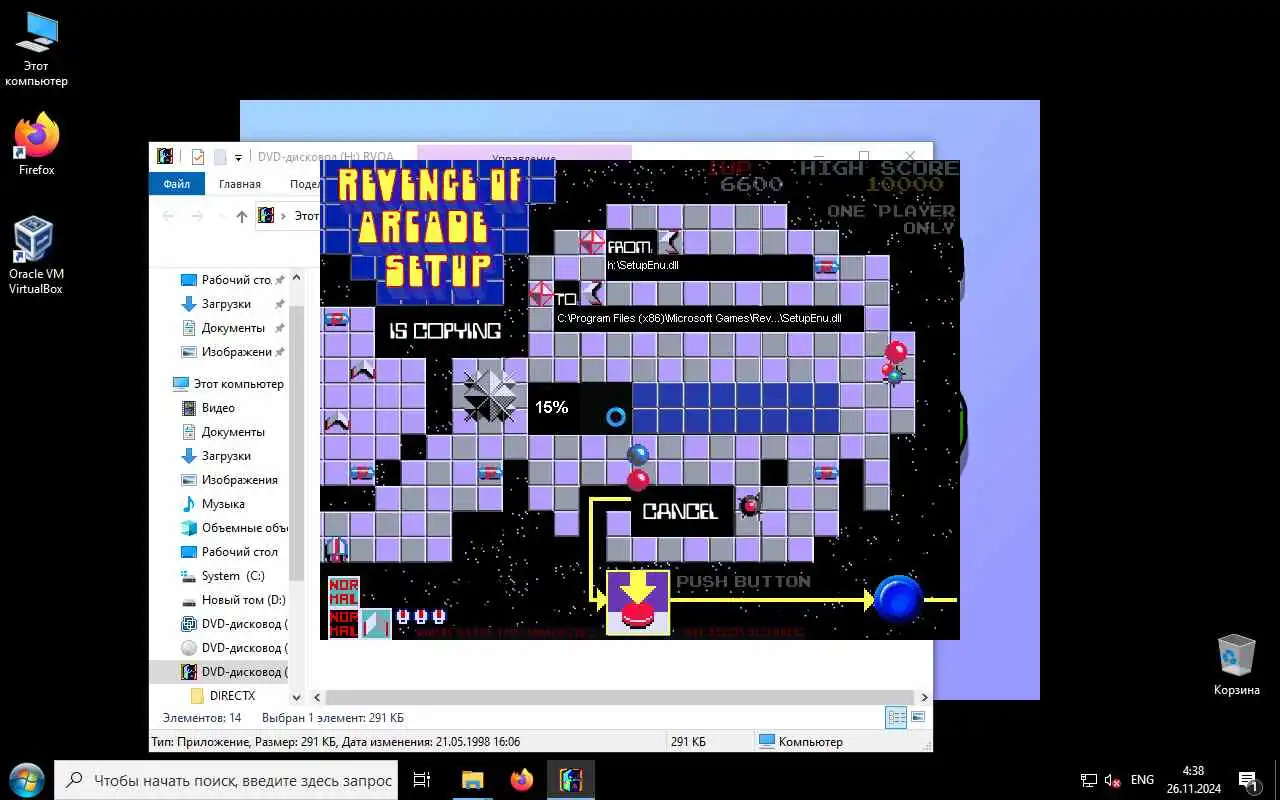The height and width of the screenshot is (800, 1280).
Task: Open the Поделиться ribbon tab
Action: (304, 184)
